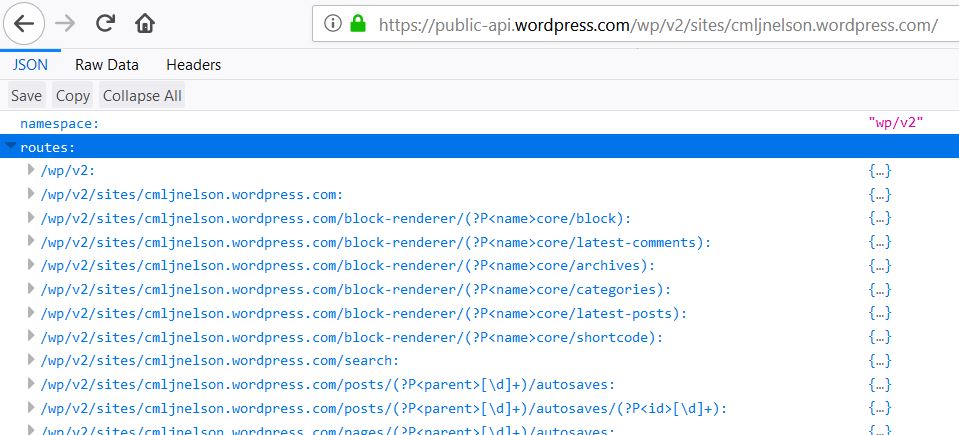Click the core/latest-posts route key text
Viewport: 959px width, 435px height.
pos(364,314)
